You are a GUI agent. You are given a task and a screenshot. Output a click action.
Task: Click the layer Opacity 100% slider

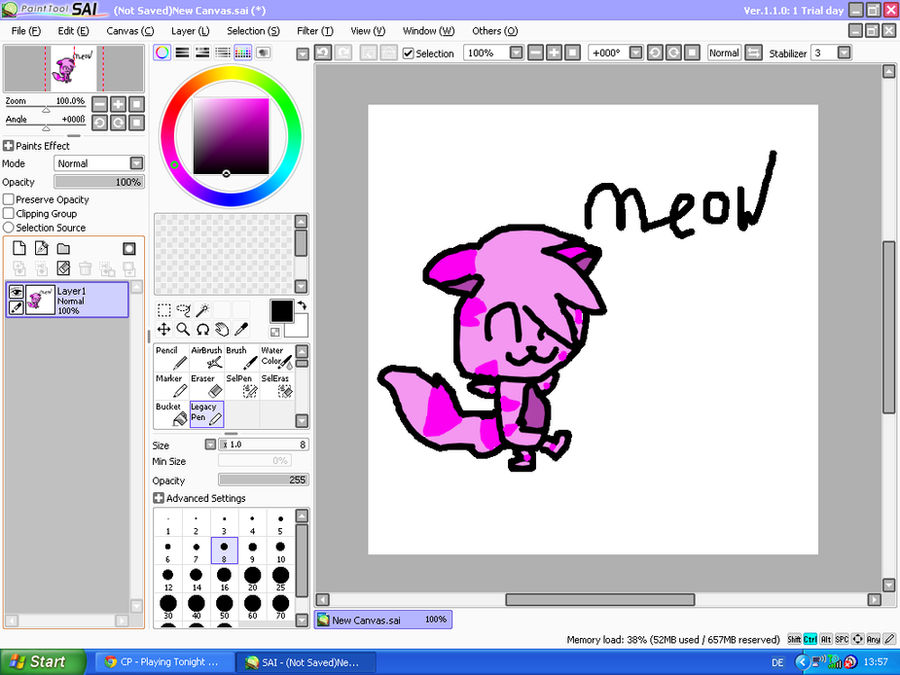(x=99, y=182)
